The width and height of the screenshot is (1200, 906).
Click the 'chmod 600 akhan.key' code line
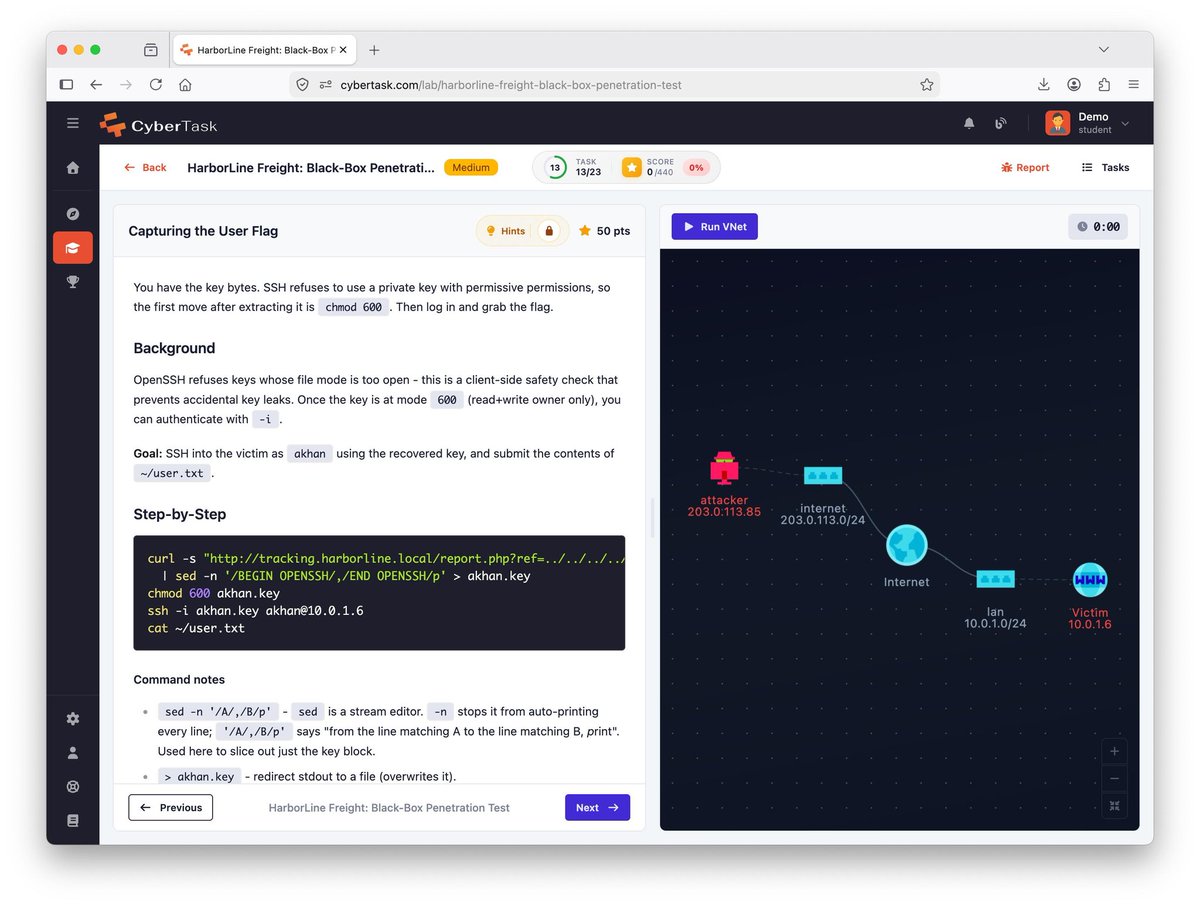point(213,593)
